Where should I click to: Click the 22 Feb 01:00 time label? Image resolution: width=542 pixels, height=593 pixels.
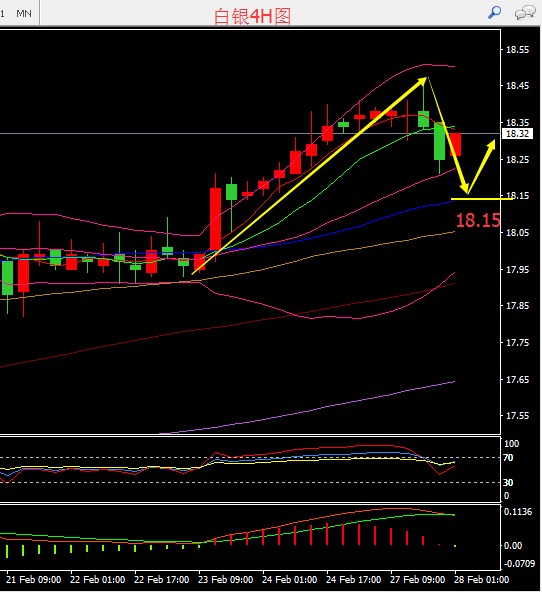click(97, 580)
